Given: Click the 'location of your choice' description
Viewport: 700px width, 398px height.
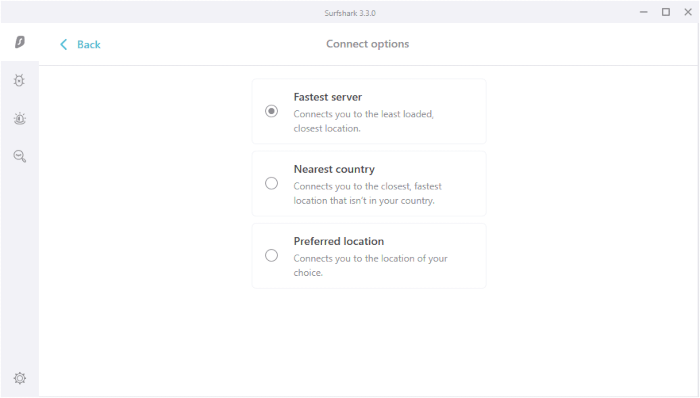Looking at the screenshot, I should [370, 265].
